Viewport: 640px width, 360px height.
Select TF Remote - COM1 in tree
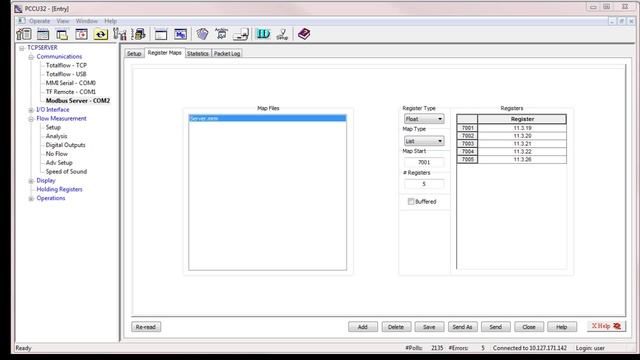pyautogui.click(x=71, y=92)
